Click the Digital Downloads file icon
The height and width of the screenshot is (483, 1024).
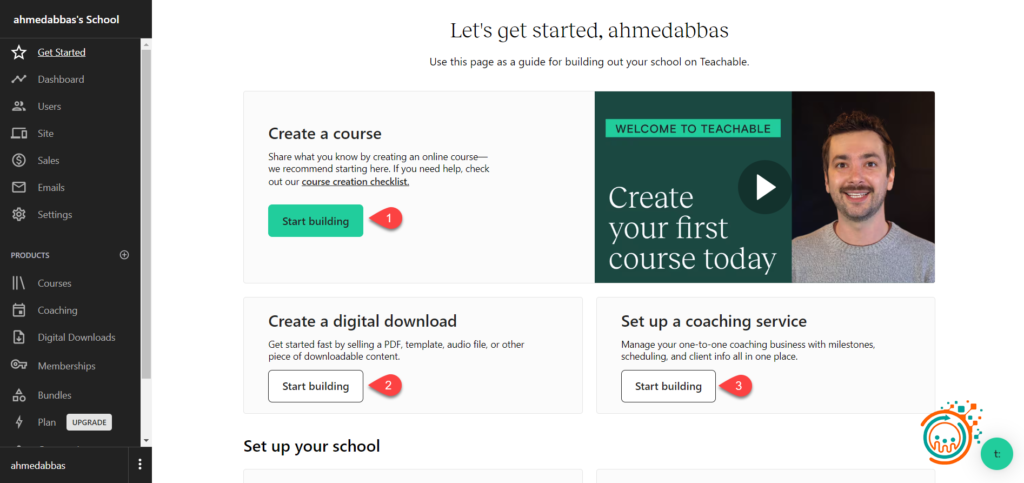18,337
